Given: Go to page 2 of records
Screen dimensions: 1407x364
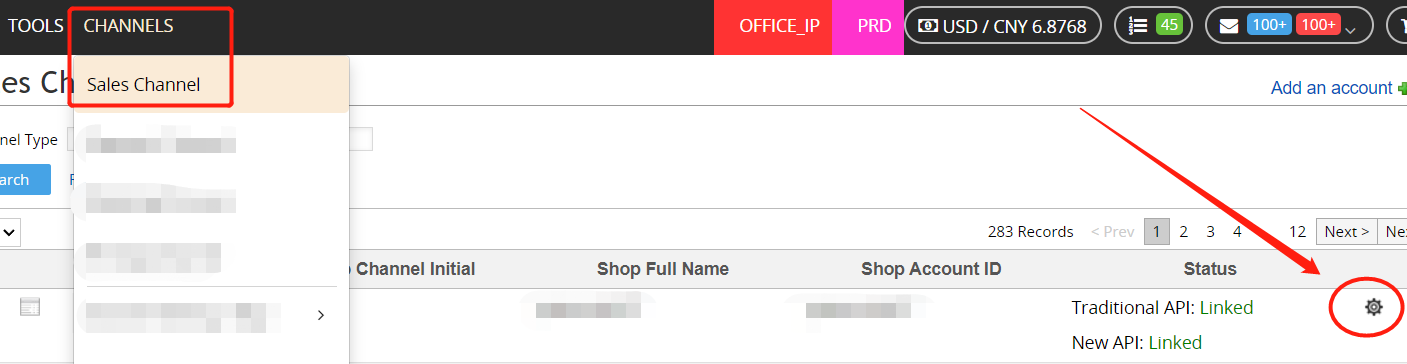Looking at the screenshot, I should (x=1183, y=231).
